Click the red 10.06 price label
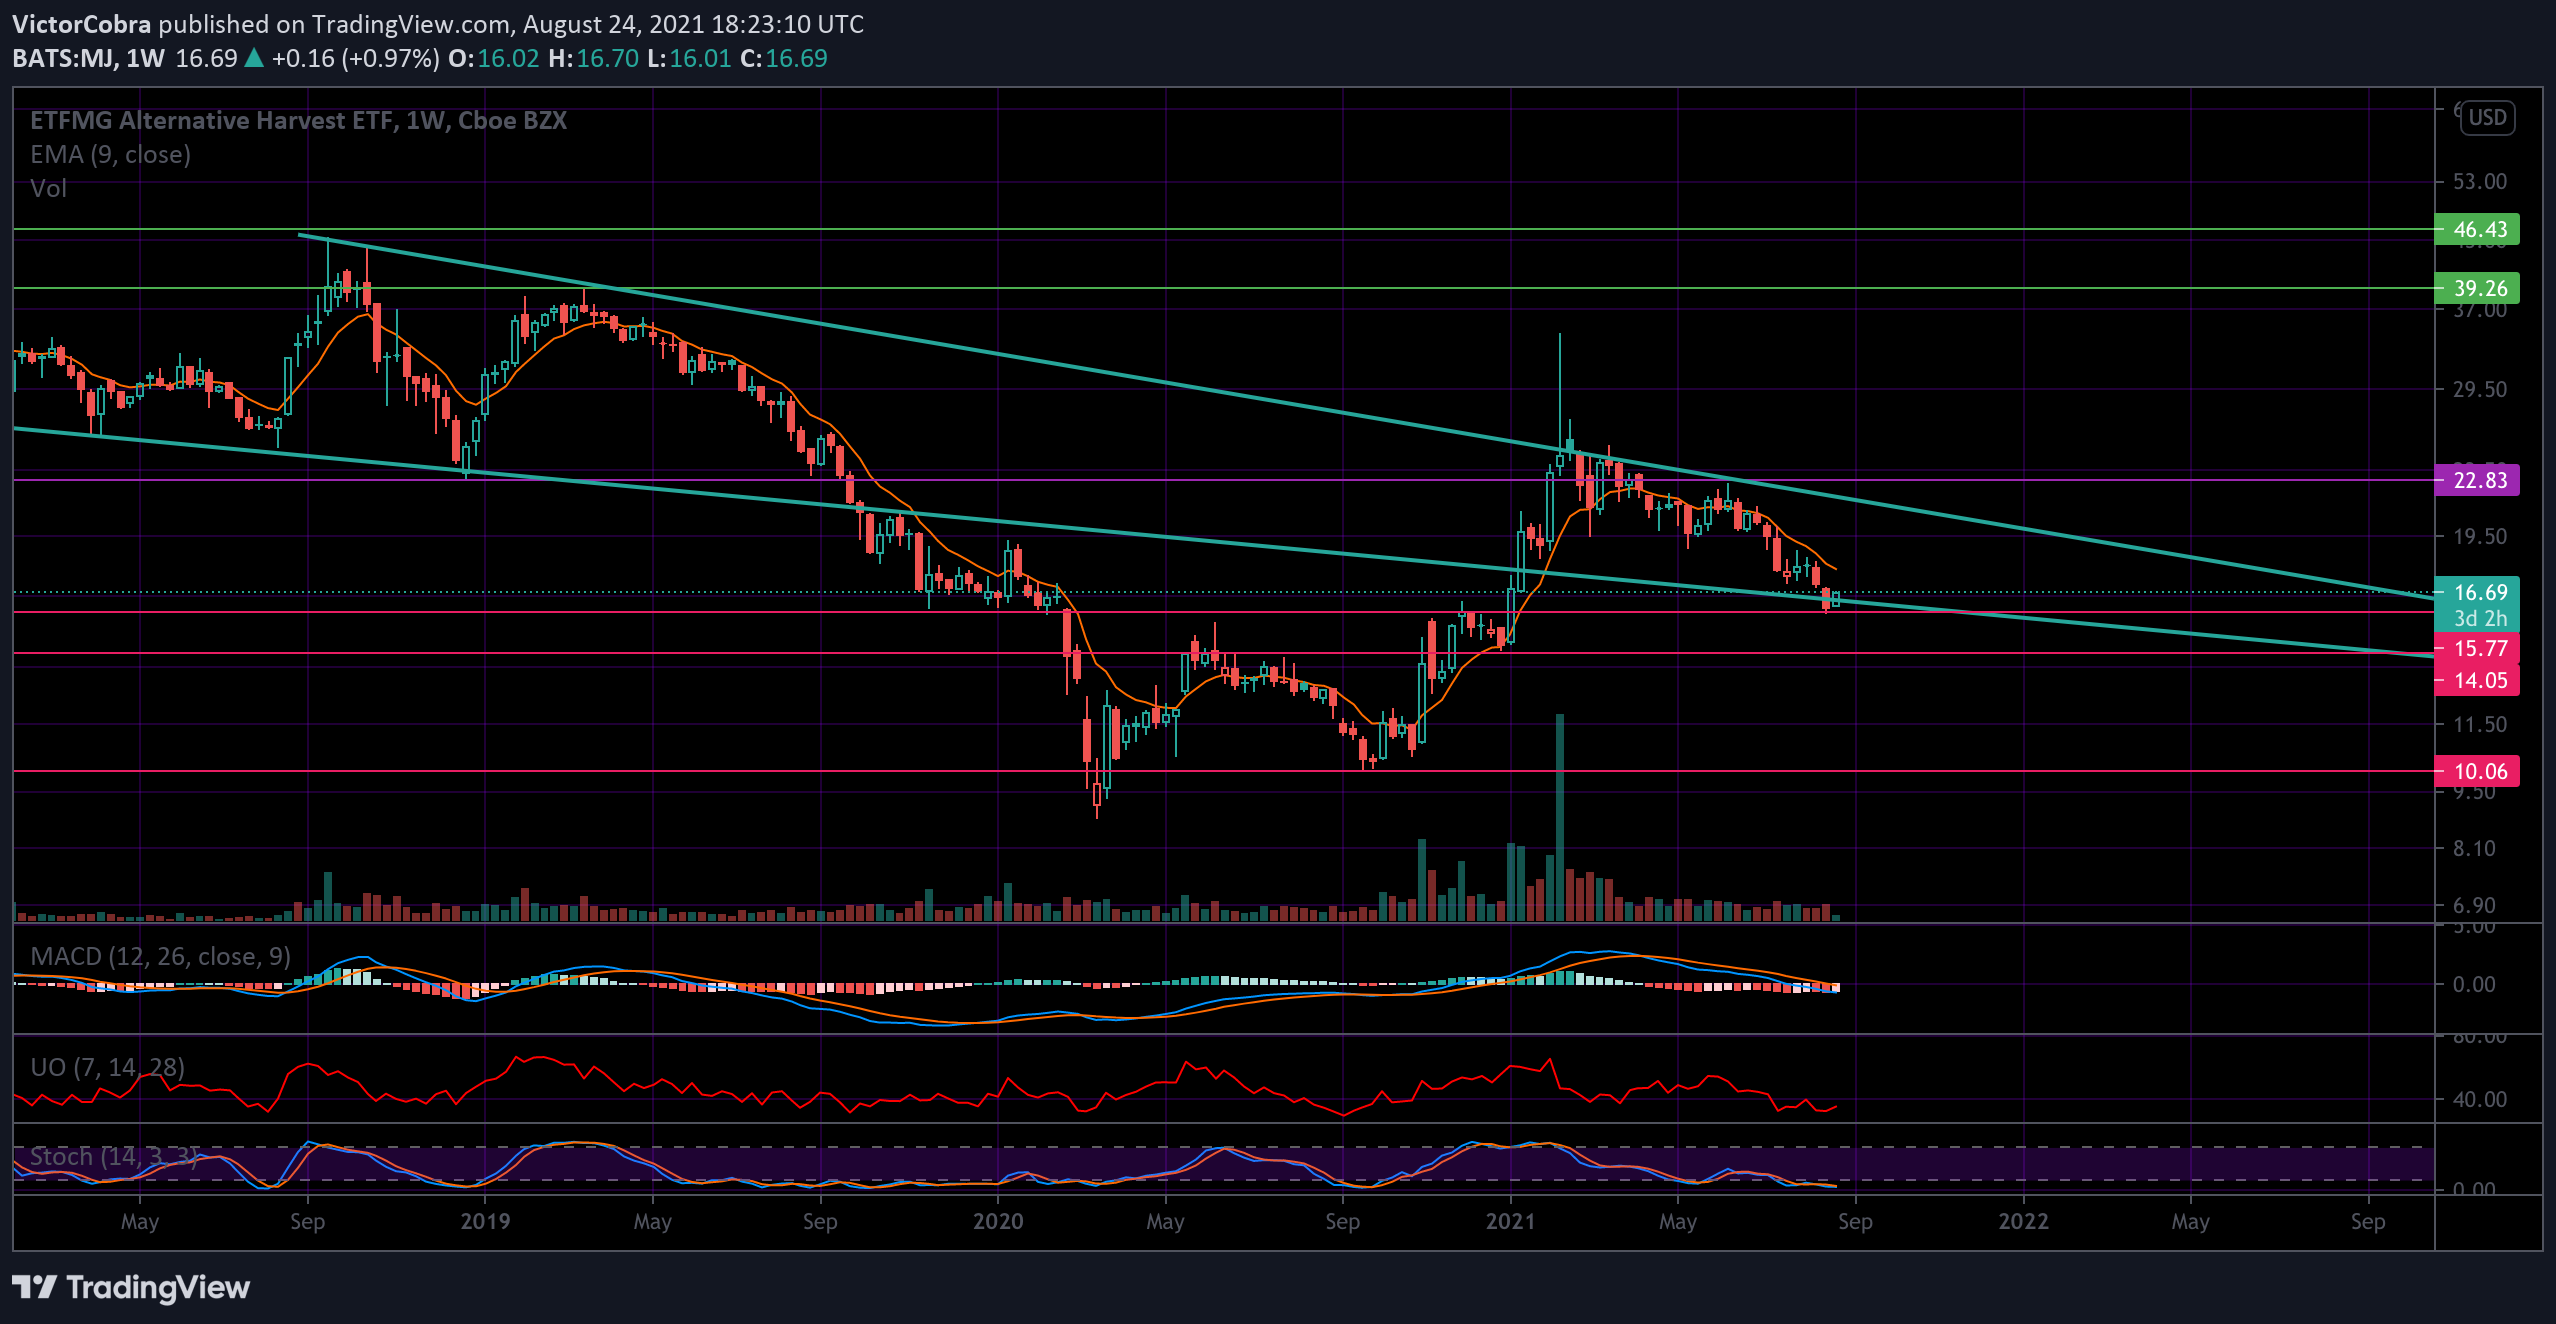The height and width of the screenshot is (1324, 2556). click(x=2476, y=771)
